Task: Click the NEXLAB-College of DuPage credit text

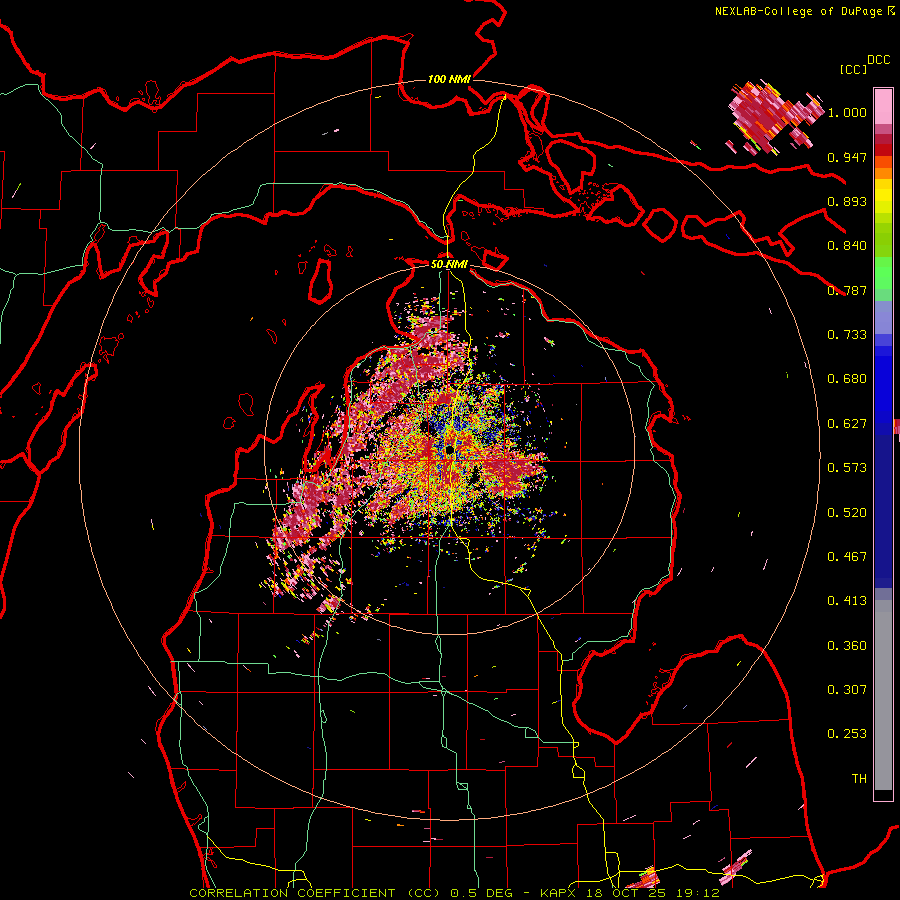Action: tap(798, 11)
